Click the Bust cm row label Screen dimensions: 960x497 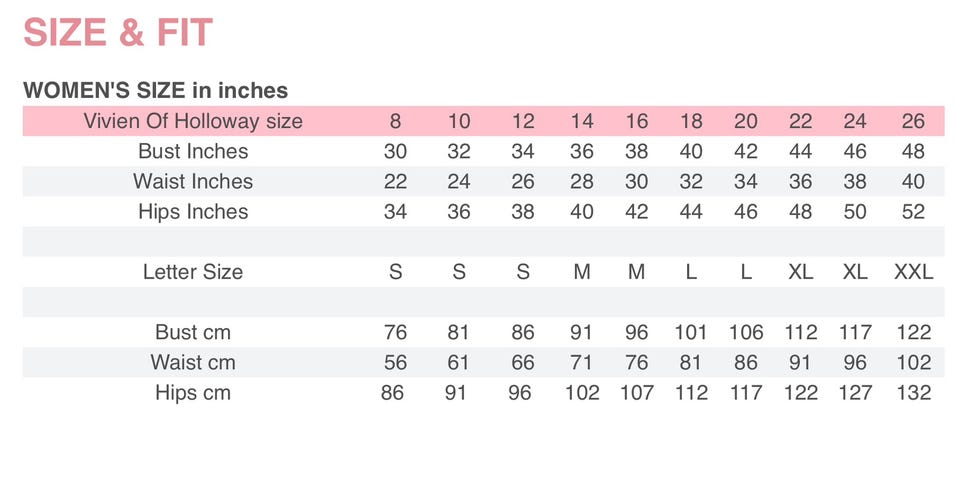(193, 332)
